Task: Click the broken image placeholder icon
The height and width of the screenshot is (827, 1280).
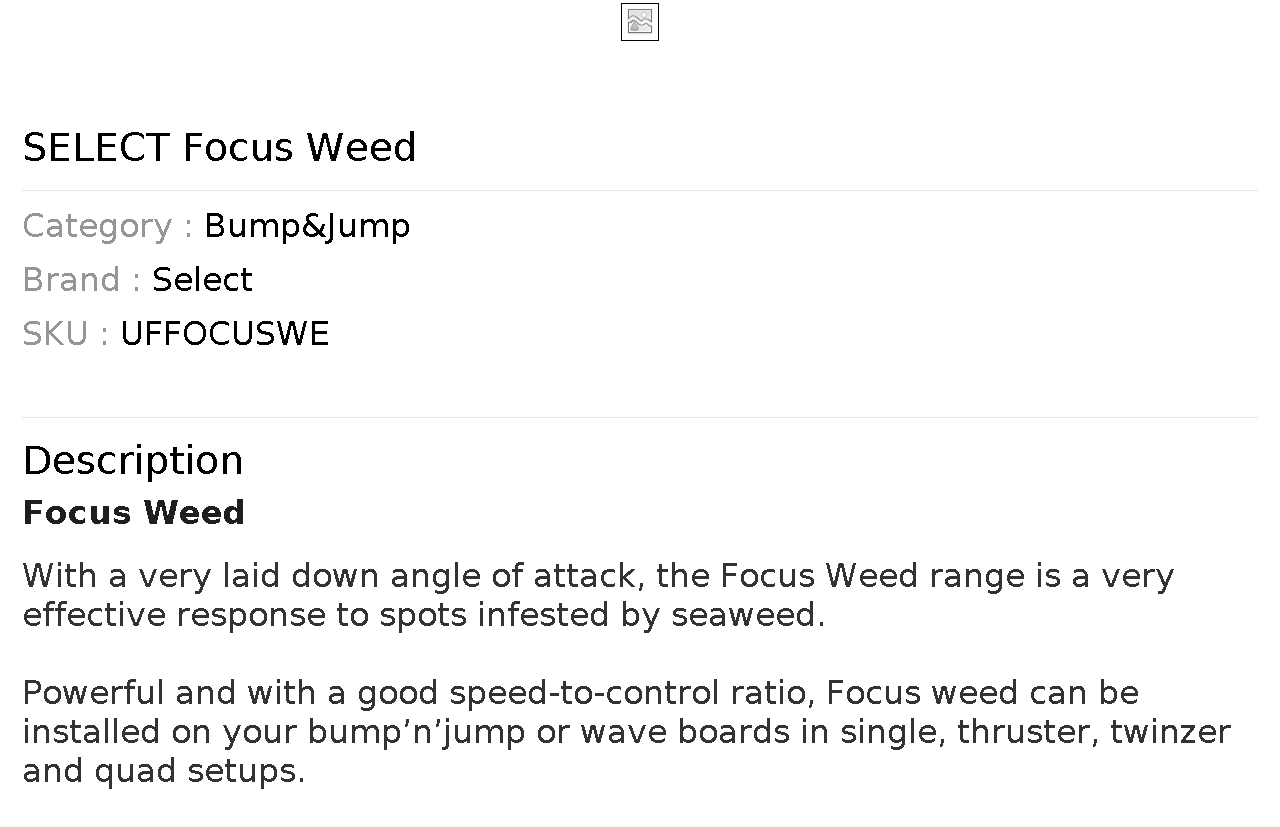Action: click(x=640, y=22)
